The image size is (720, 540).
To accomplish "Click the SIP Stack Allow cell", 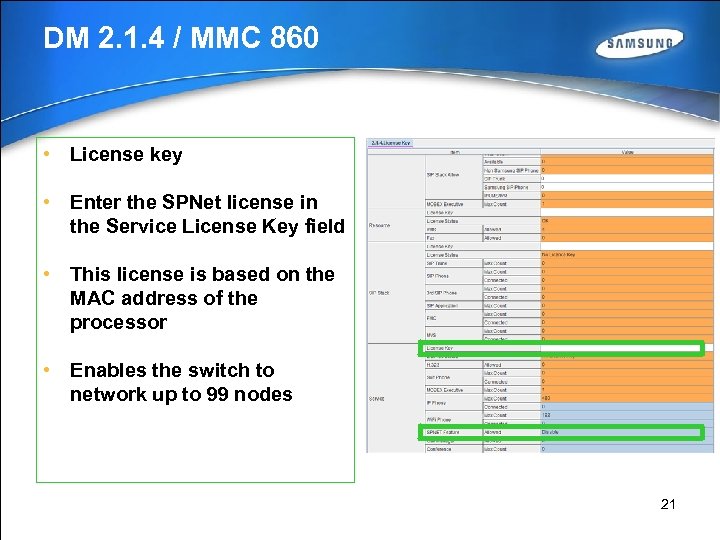I will point(454,175).
